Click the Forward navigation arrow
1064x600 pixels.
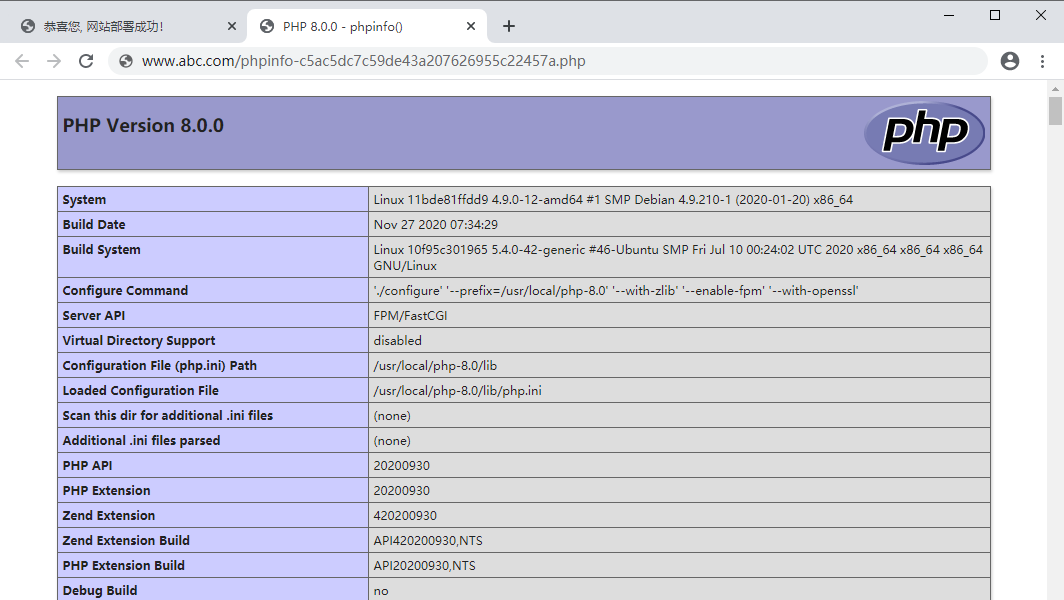[x=54, y=61]
